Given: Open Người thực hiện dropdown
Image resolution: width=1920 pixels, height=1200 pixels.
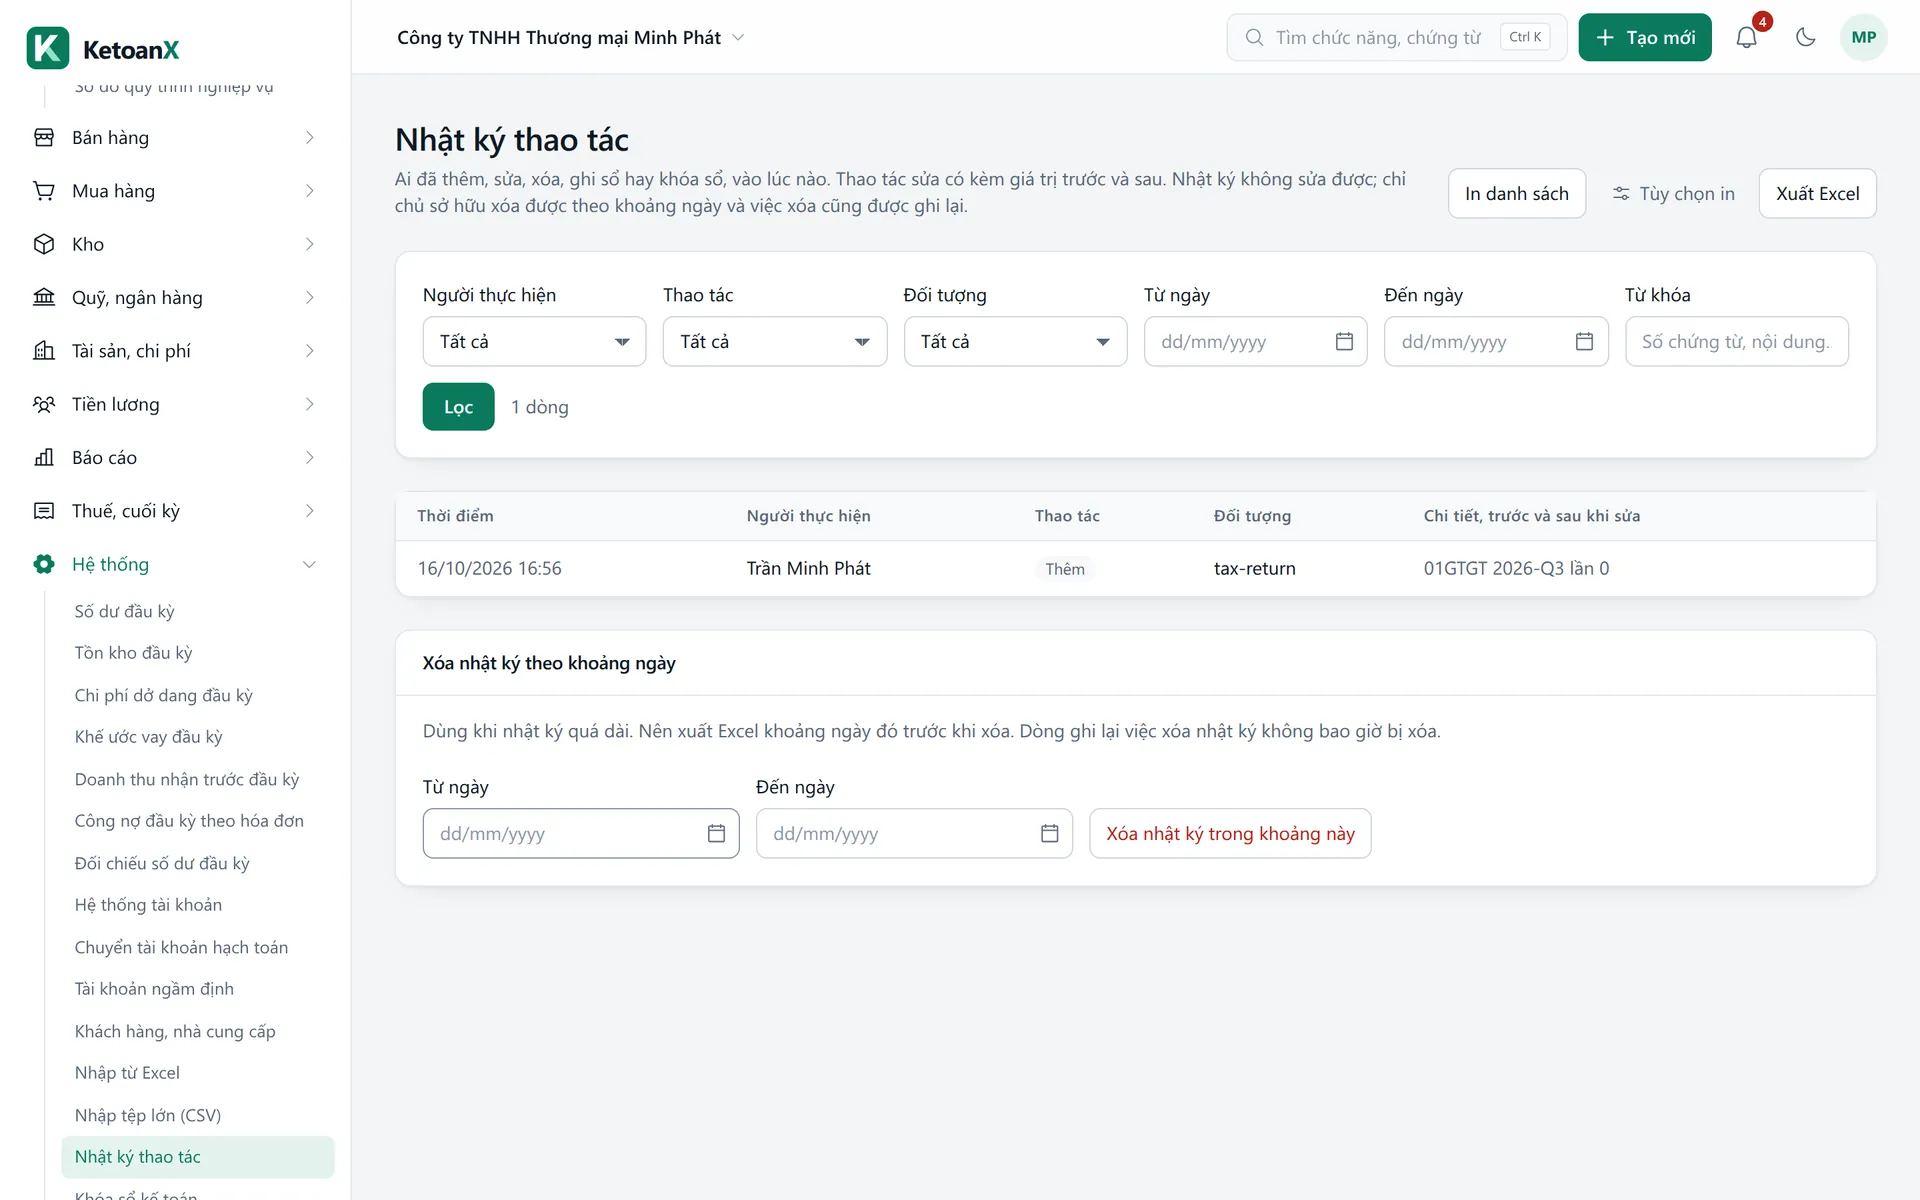Looking at the screenshot, I should tap(534, 342).
